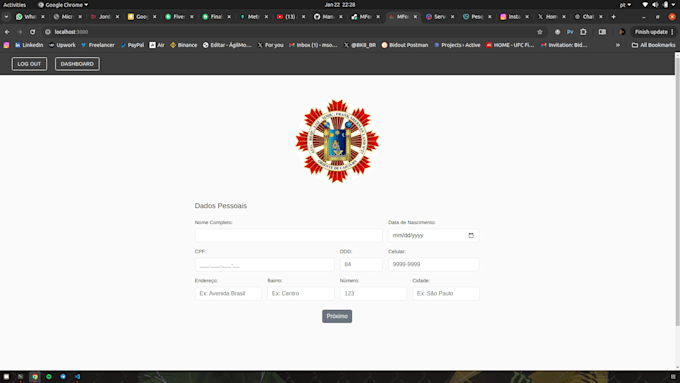This screenshot has height=383, width=680.
Task: Open the Instagram bookmark icon
Action: coord(6,45)
